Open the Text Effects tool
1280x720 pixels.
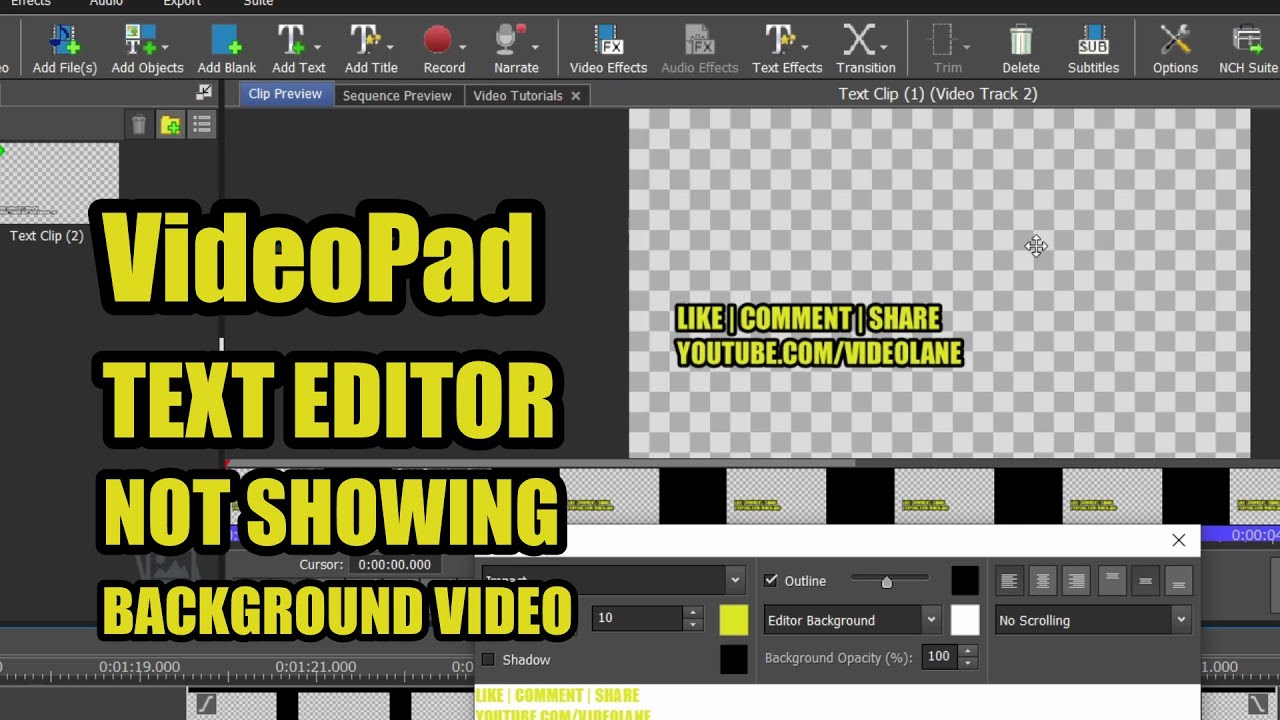coord(780,40)
